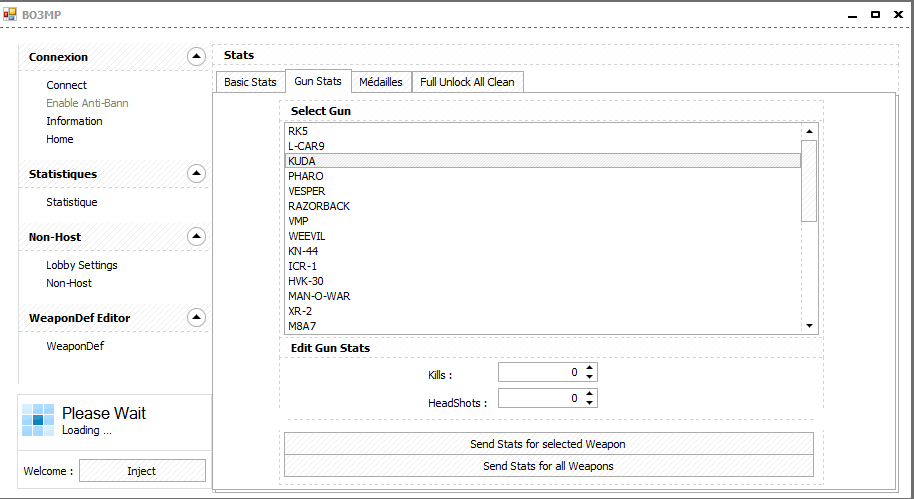
Task: Collapse the Connexion section
Action: (x=196, y=57)
